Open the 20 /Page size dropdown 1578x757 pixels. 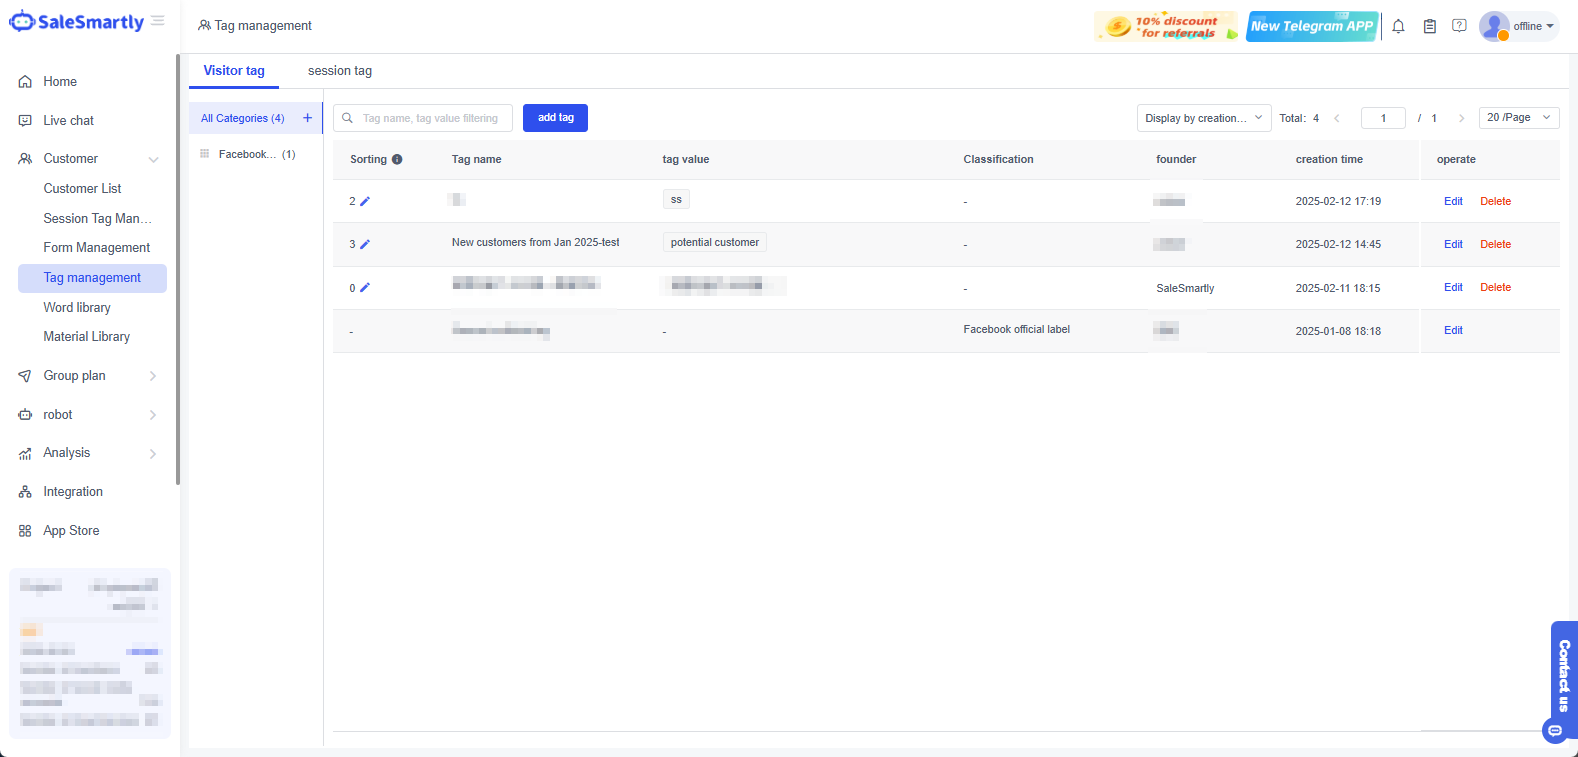(1518, 118)
